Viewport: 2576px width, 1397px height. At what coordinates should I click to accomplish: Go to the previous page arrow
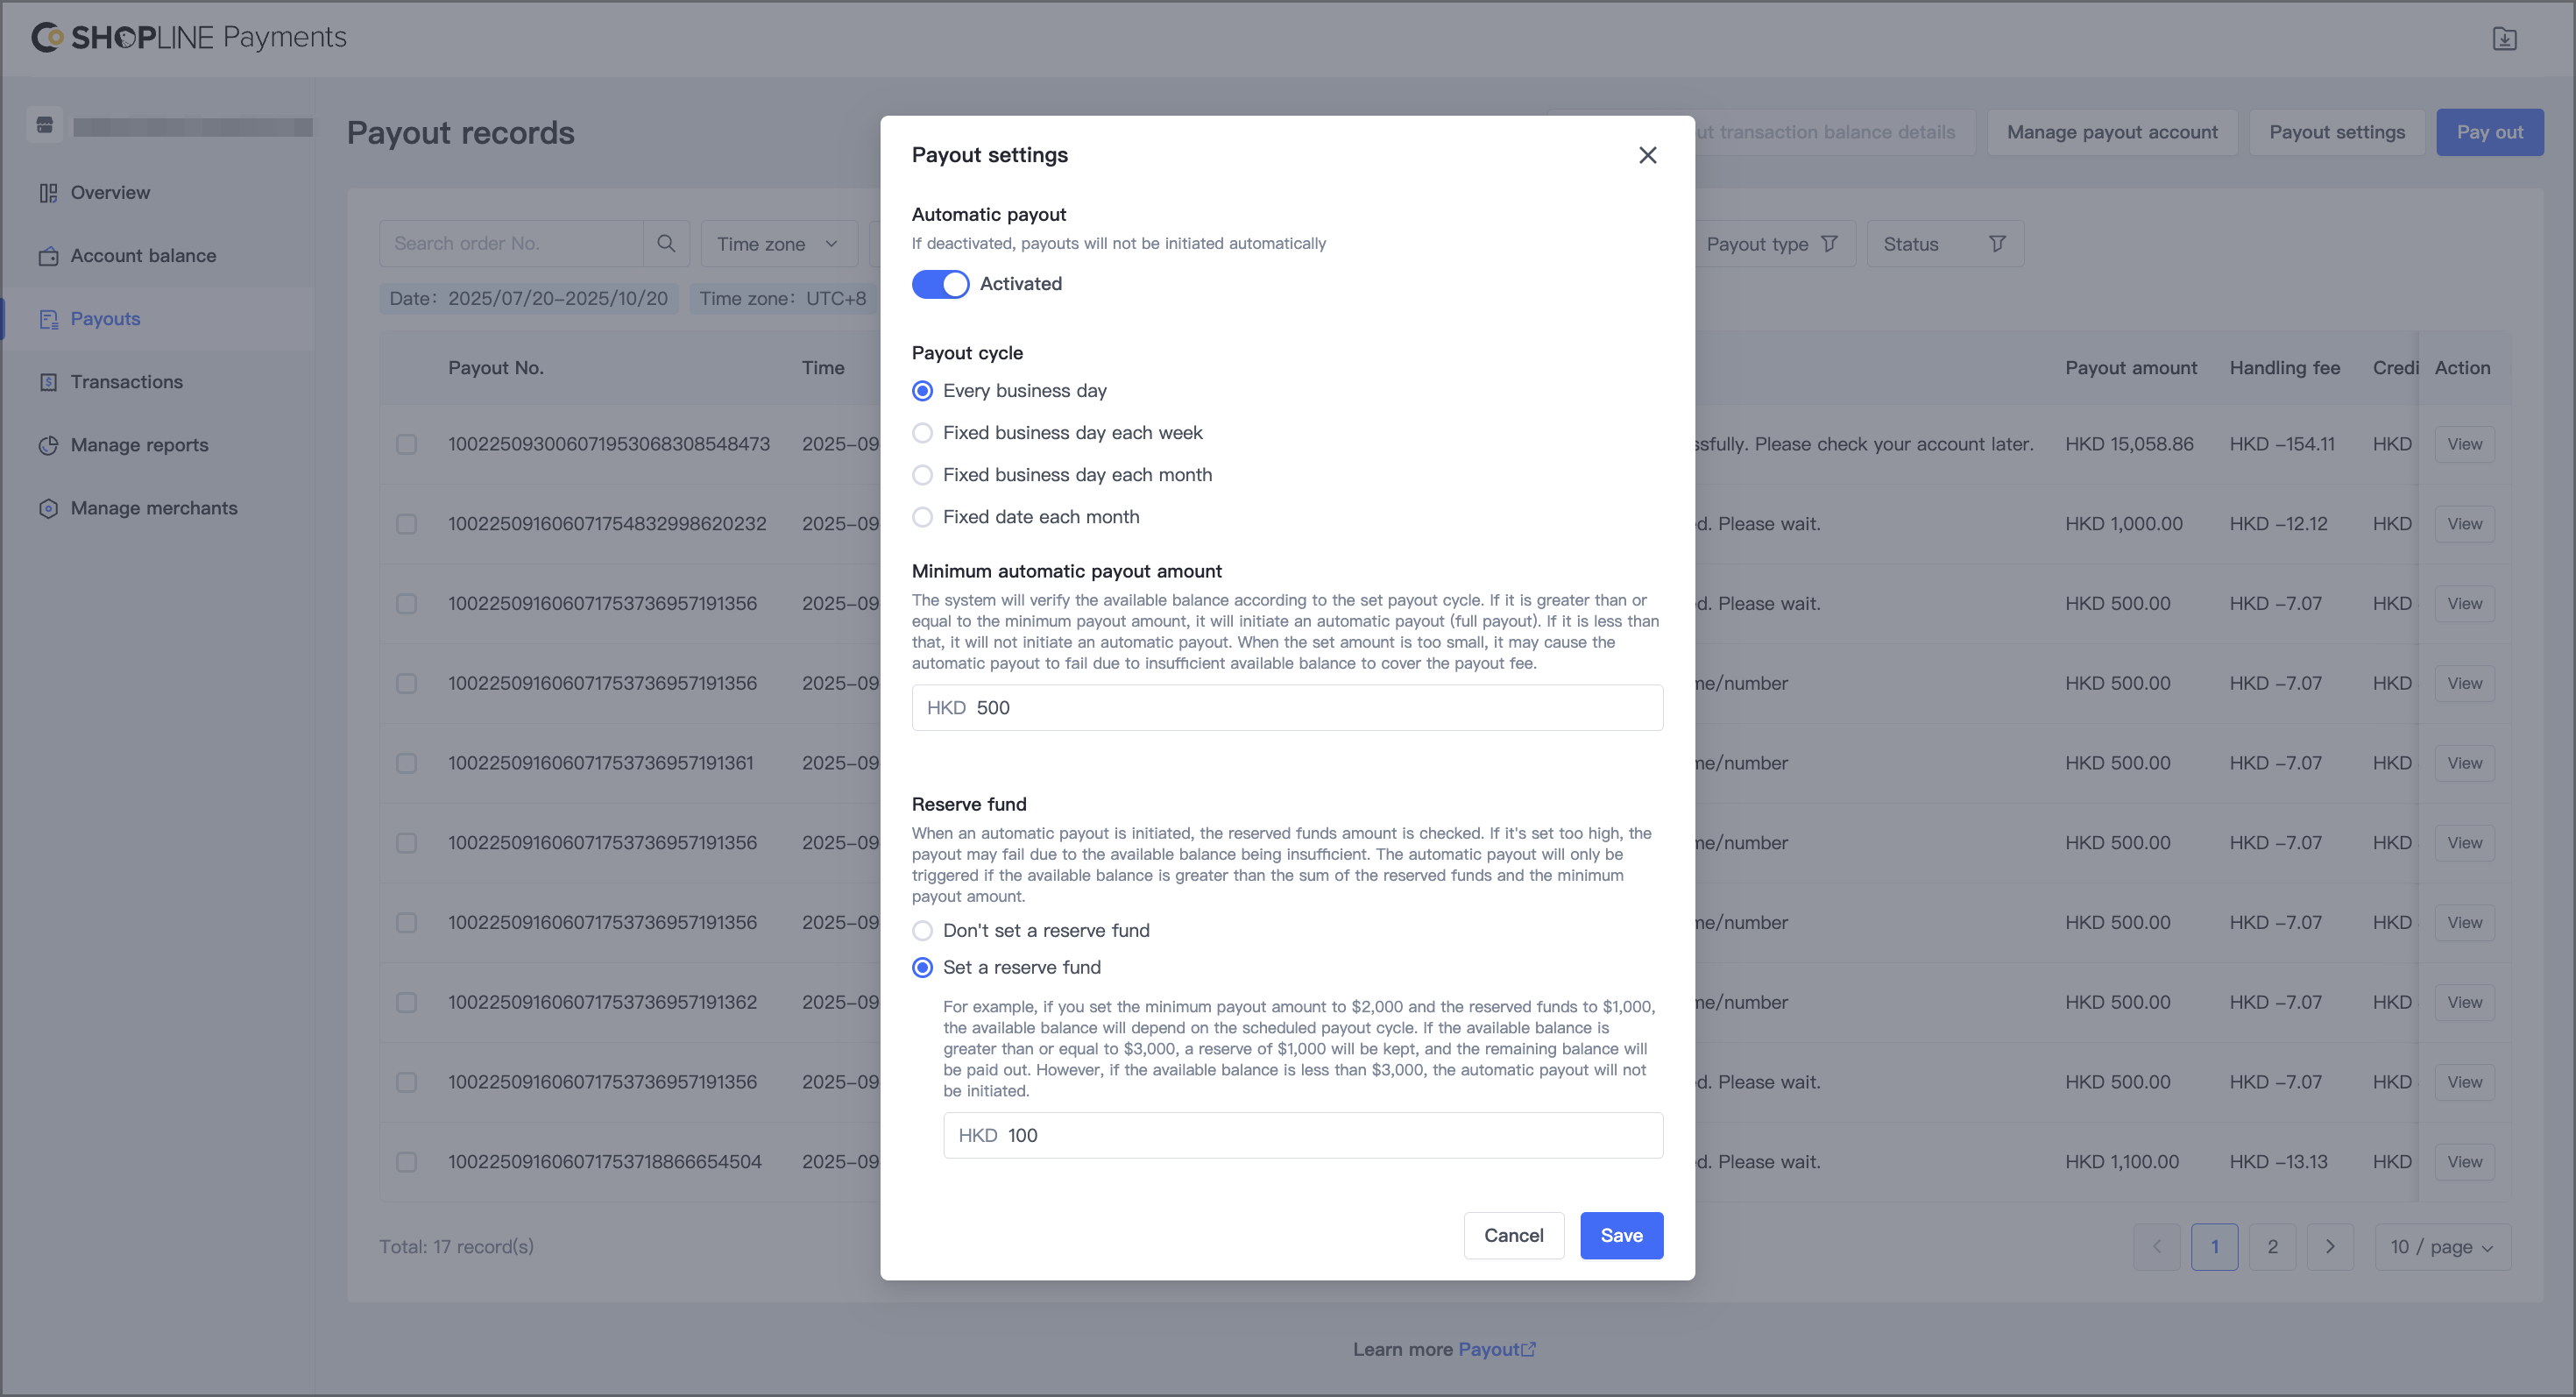[2157, 1246]
